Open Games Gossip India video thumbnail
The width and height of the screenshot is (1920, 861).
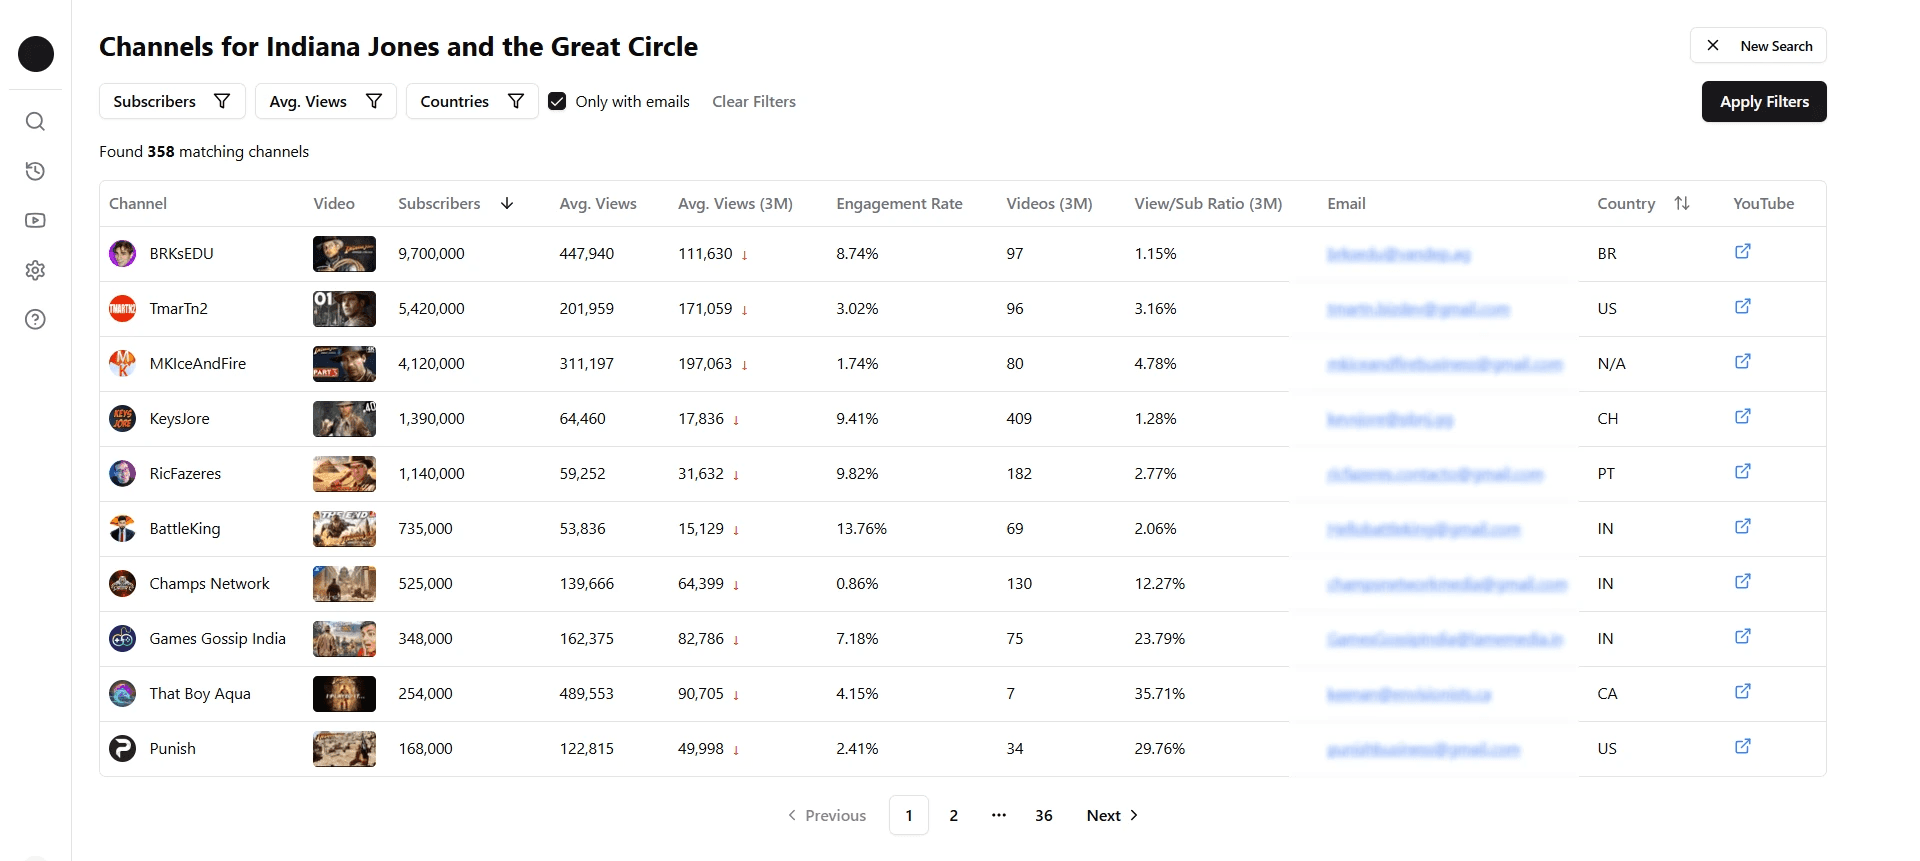(344, 639)
